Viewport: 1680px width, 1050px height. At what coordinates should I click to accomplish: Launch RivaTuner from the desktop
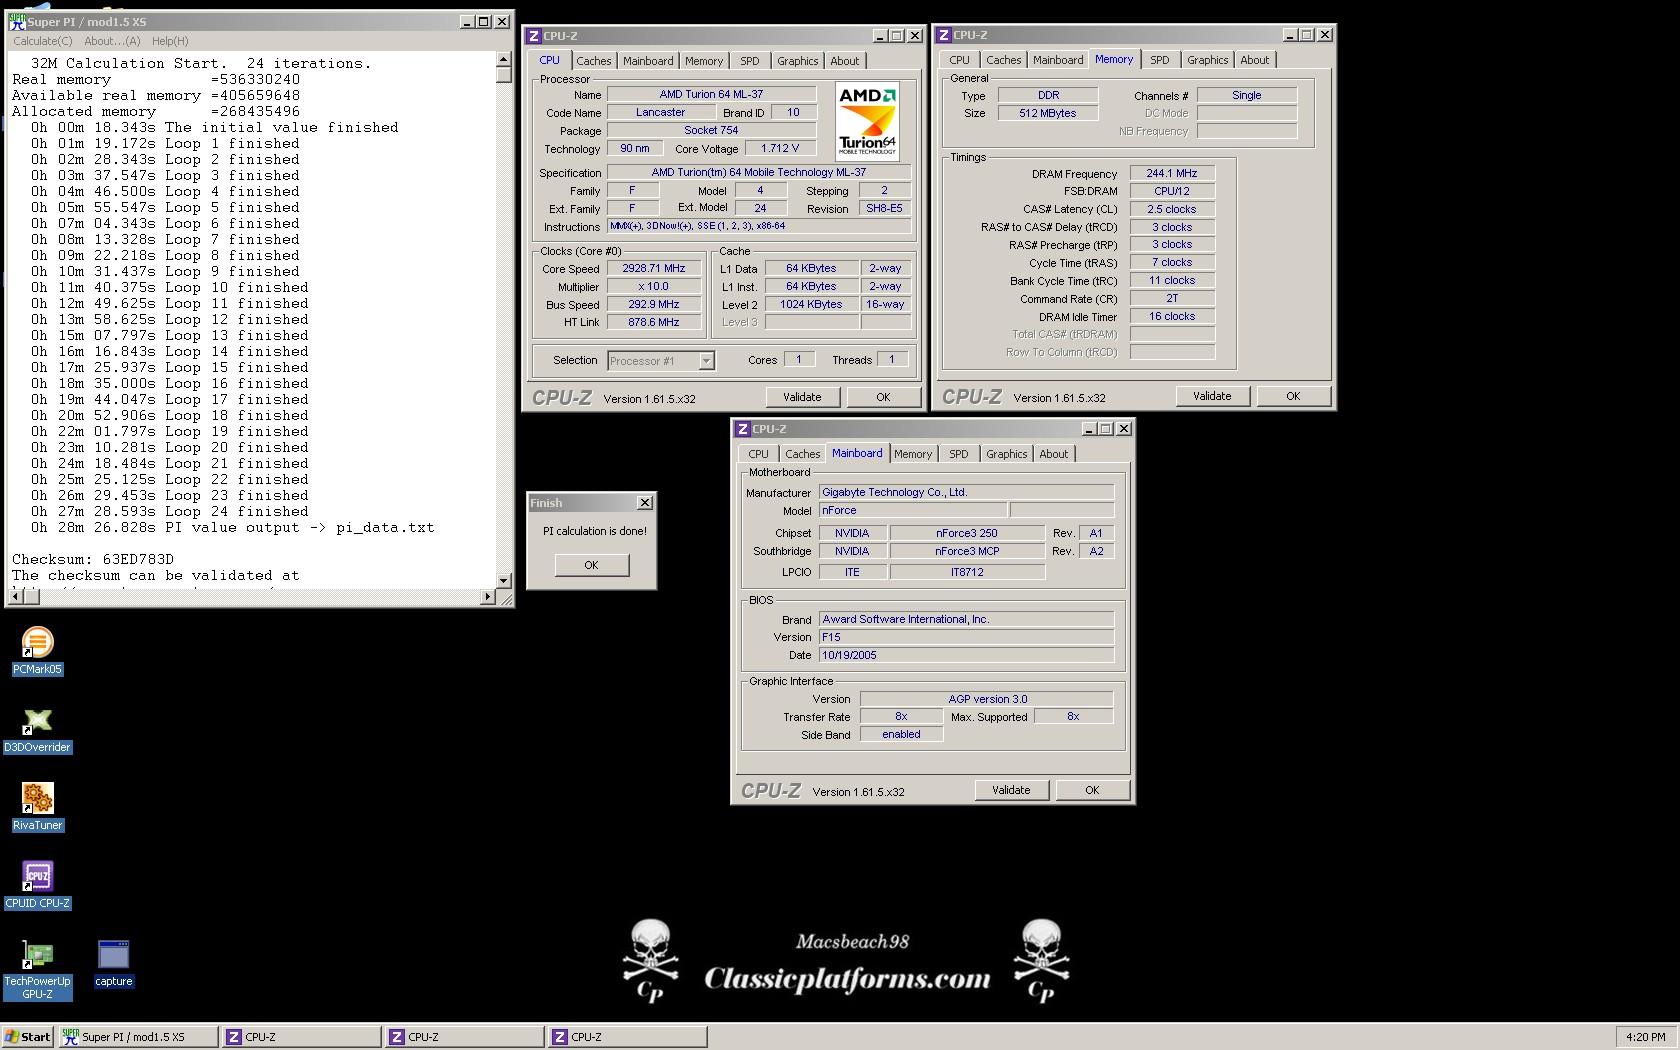(37, 807)
